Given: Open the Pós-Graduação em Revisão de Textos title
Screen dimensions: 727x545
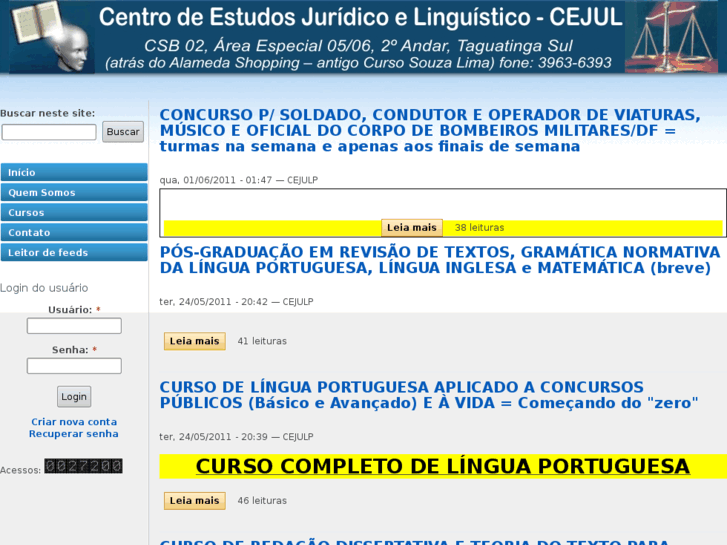Looking at the screenshot, I should pos(440,260).
